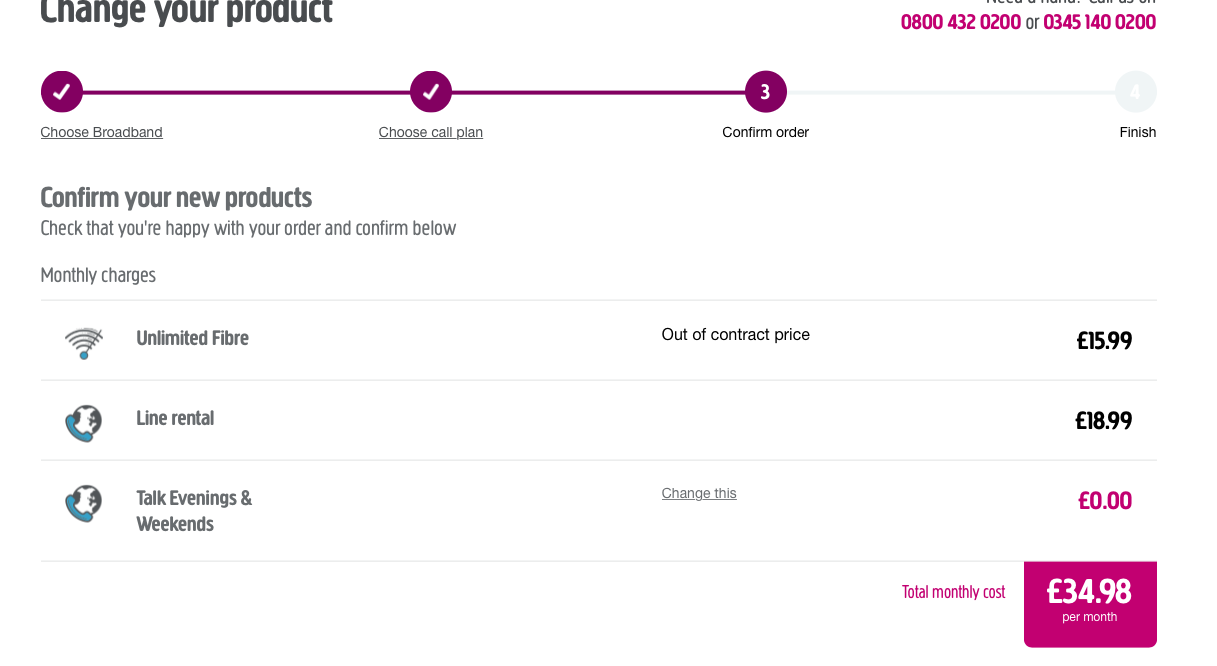
Task: Click the completed checkmark for Choose call plan
Action: [x=431, y=91]
